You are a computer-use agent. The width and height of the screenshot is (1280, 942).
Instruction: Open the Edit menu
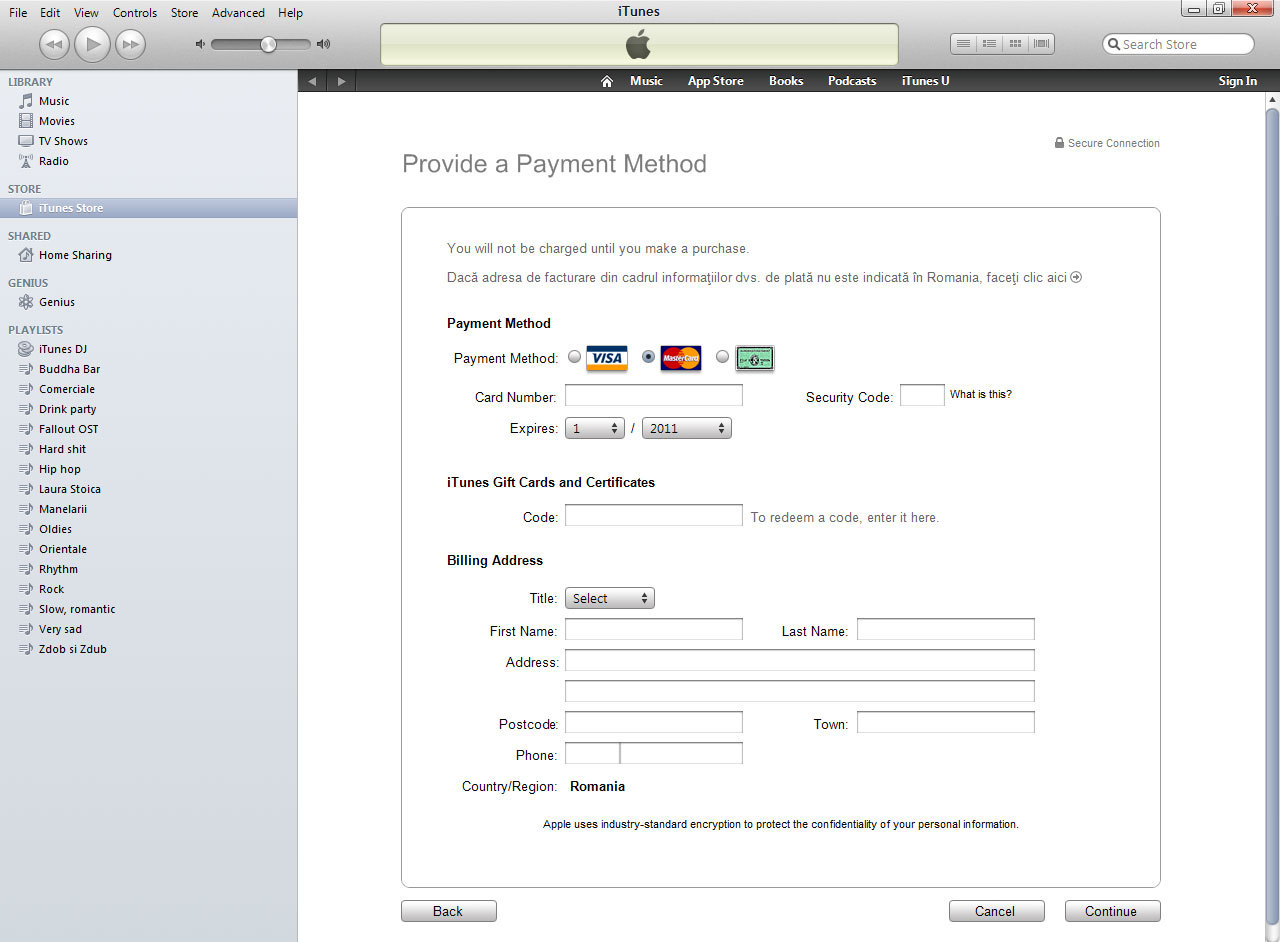click(x=50, y=13)
